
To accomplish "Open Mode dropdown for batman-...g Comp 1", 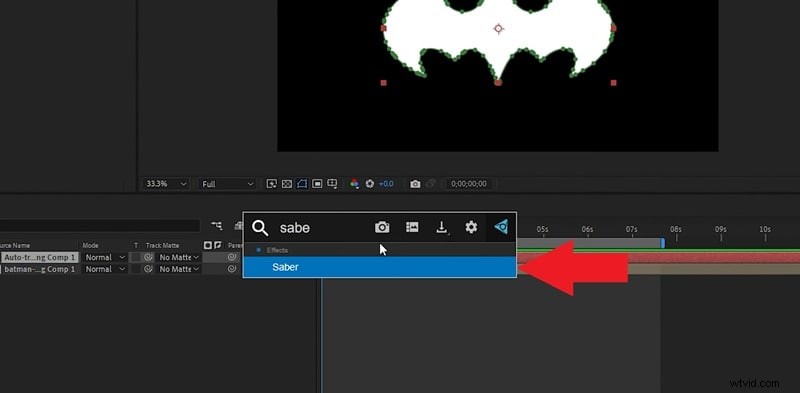I will click(105, 269).
